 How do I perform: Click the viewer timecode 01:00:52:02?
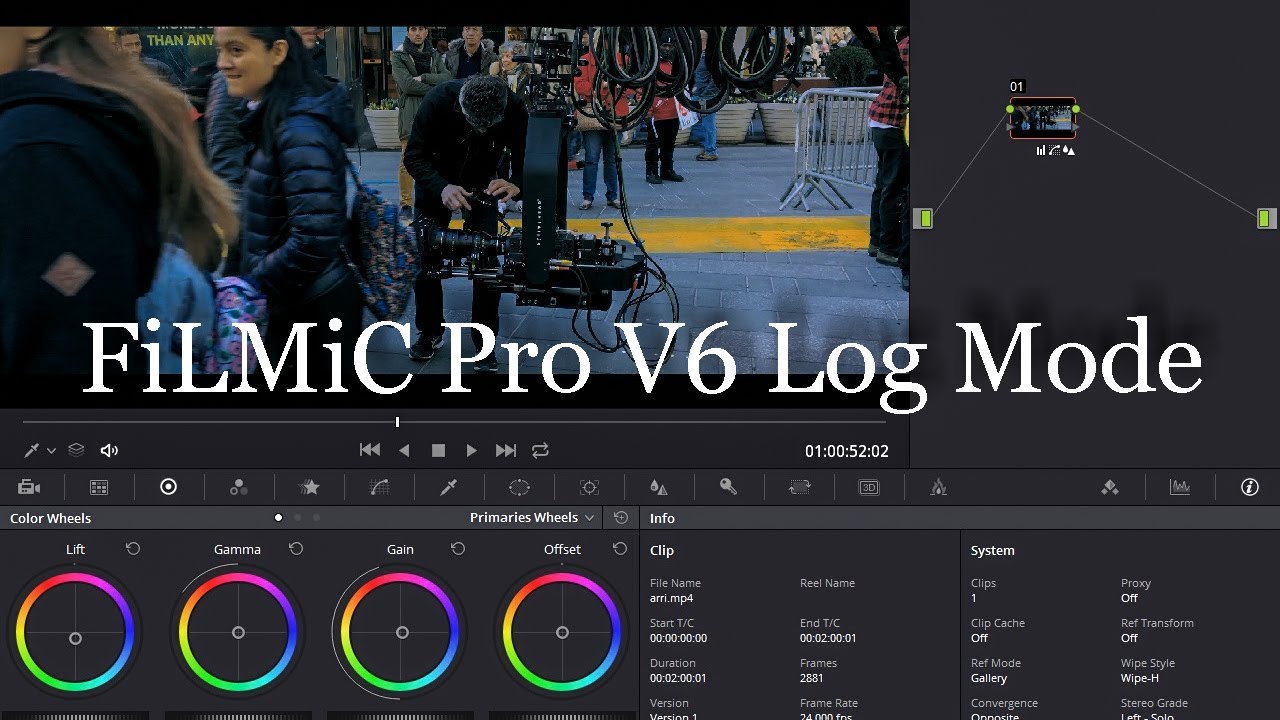pyautogui.click(x=847, y=452)
